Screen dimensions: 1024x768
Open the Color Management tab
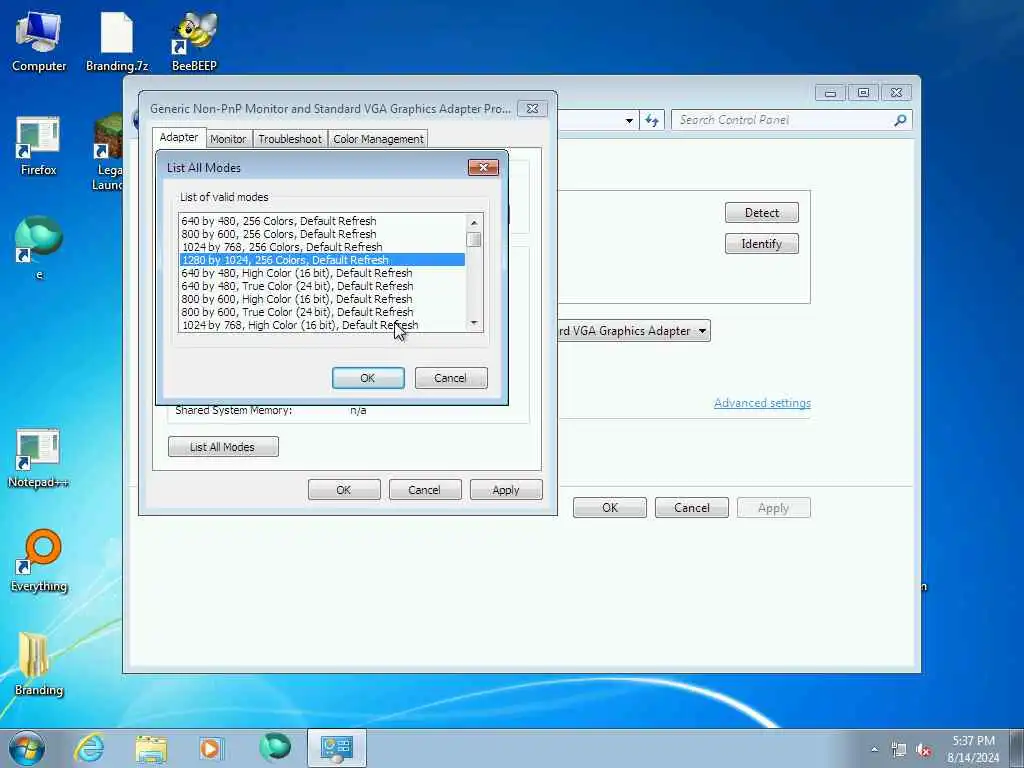pos(378,139)
